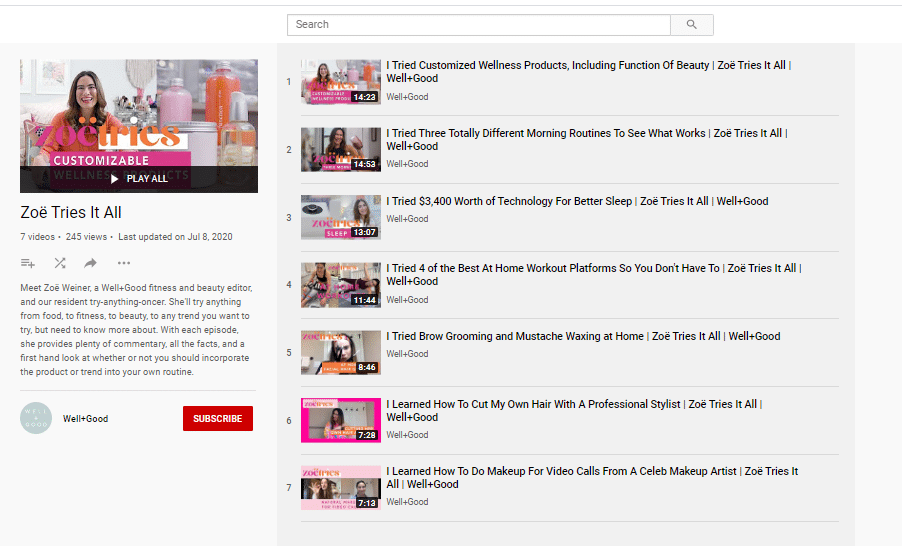Click Well+Good channel under the hair cutting video
Screen dimensions: 902x546
point(407,435)
